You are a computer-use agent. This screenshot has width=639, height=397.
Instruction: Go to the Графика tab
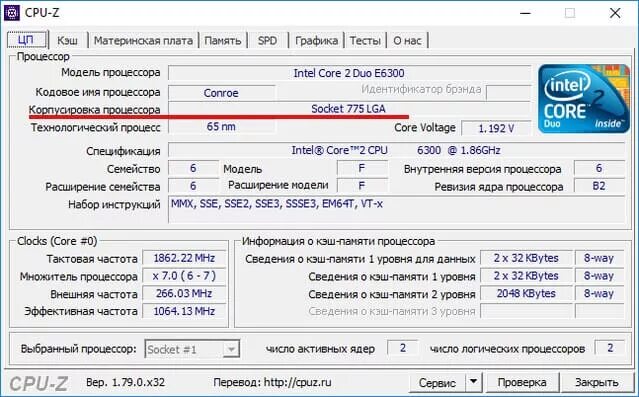pos(316,40)
